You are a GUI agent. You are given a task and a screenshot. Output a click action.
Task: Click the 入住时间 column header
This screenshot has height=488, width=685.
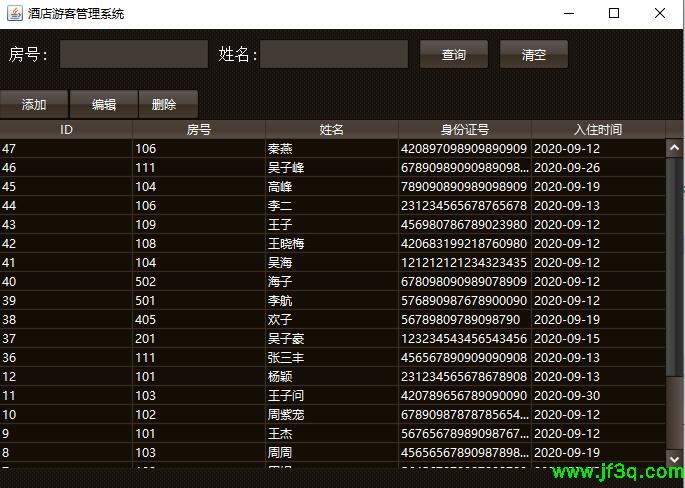pyautogui.click(x=598, y=129)
